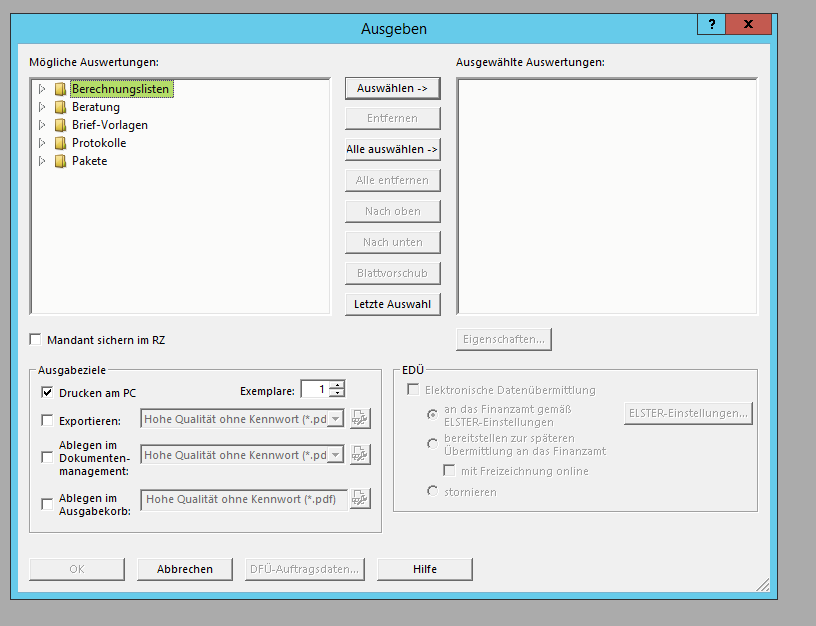Increase Exemplare with the up arrow

[x=338, y=386]
